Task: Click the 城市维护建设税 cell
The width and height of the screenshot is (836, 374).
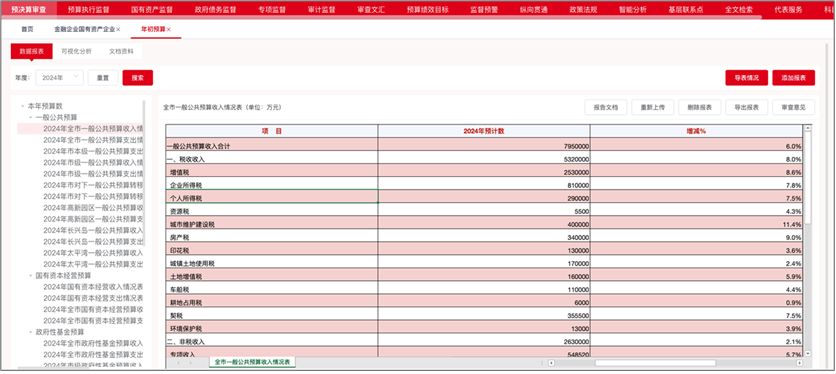Action: (272, 222)
